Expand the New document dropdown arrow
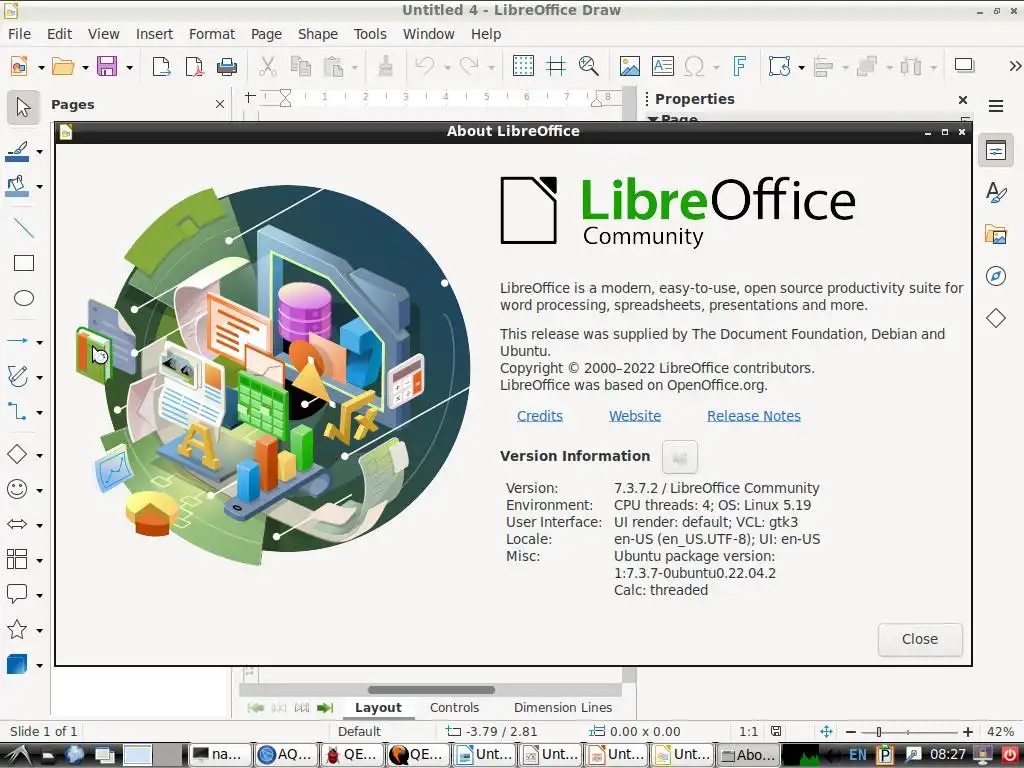1024x768 pixels. 41,67
